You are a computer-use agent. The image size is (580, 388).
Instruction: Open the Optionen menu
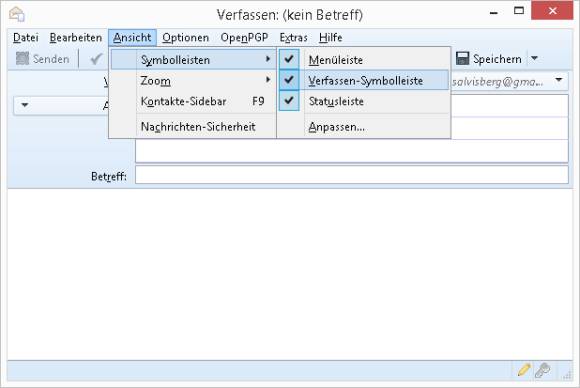(185, 37)
